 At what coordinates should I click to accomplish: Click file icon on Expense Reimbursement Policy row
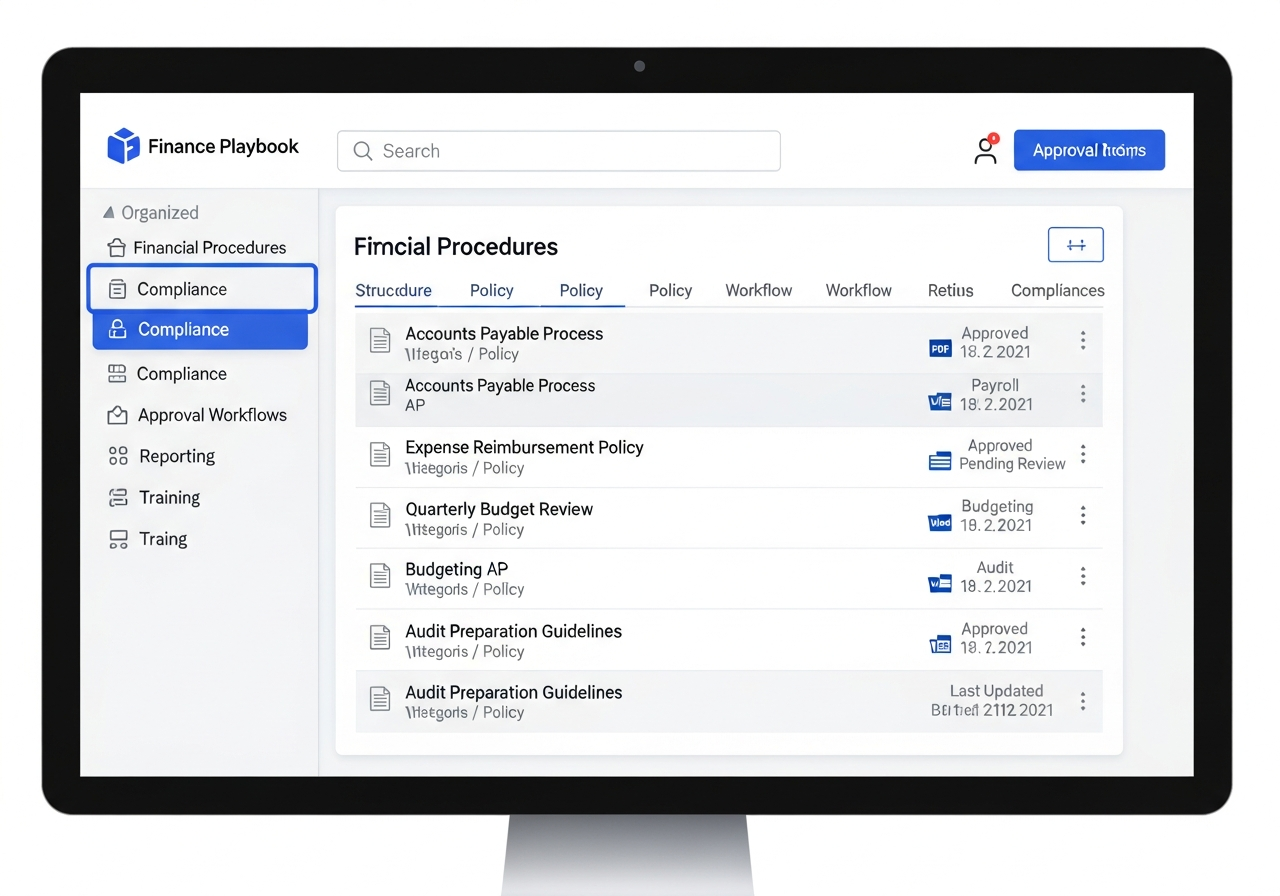940,461
